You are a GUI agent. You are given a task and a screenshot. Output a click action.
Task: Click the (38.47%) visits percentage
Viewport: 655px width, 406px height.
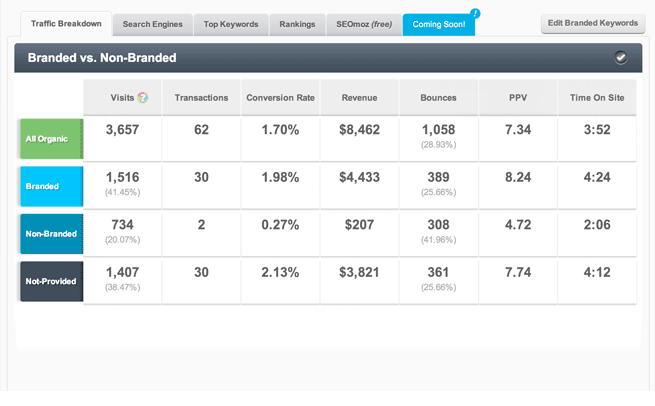click(122, 287)
